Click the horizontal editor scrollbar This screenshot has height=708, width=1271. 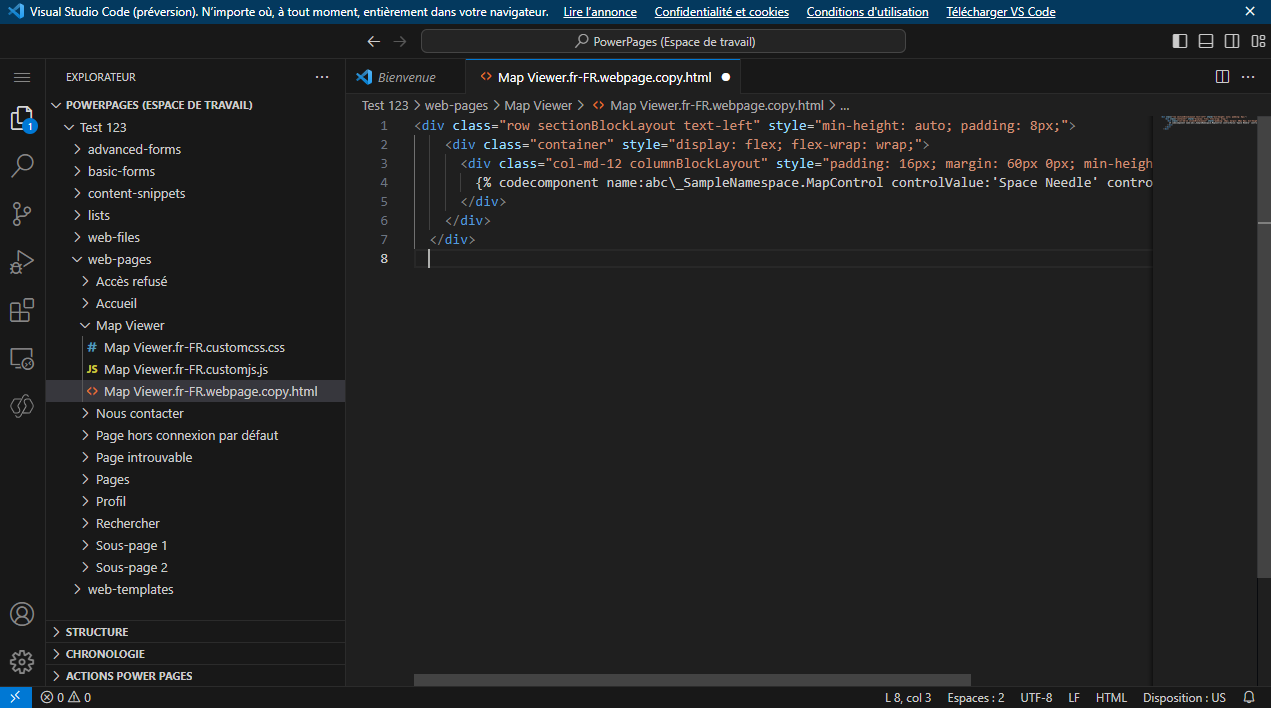(692, 678)
